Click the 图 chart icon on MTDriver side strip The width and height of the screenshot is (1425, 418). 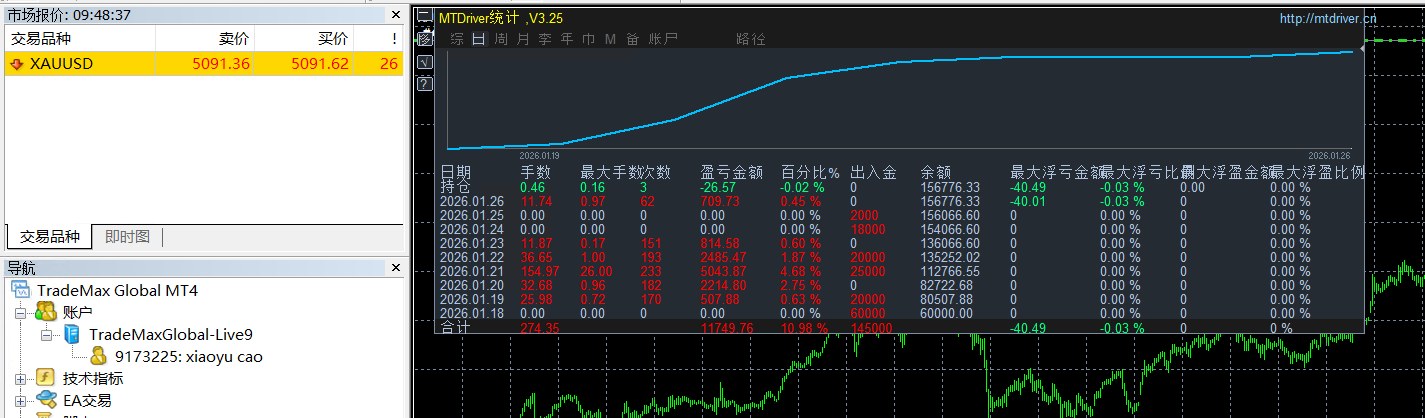pyautogui.click(x=424, y=39)
